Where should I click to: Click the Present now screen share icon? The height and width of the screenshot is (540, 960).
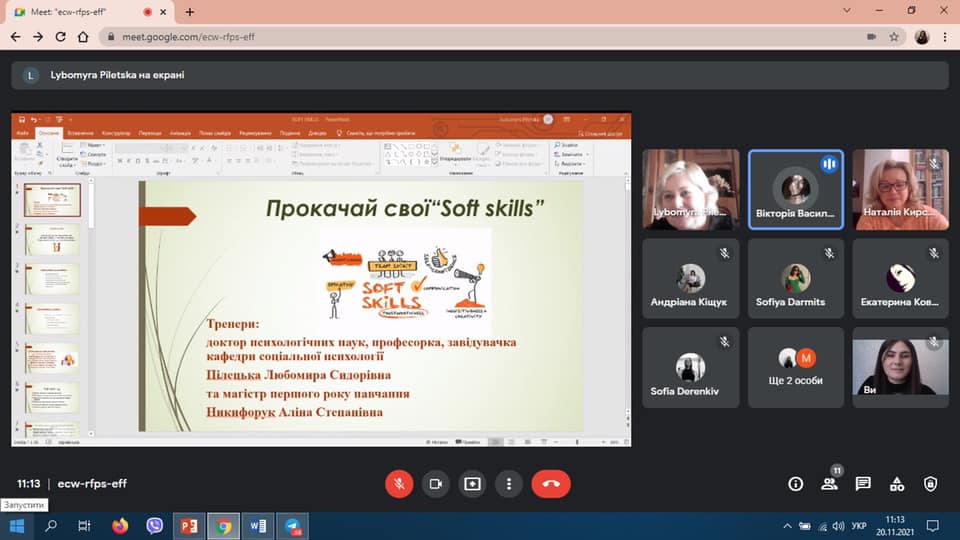point(472,484)
